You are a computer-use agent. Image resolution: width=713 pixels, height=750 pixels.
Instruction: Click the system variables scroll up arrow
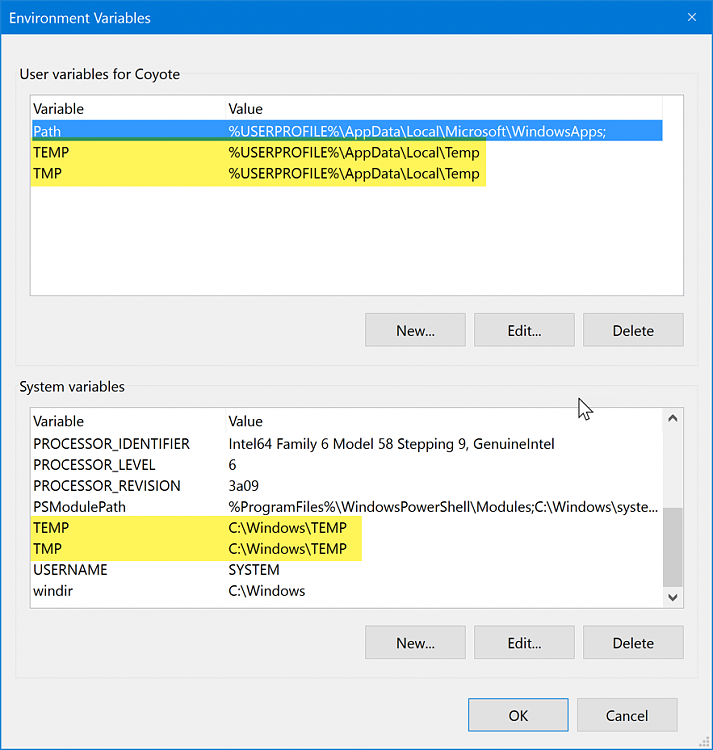point(673,419)
